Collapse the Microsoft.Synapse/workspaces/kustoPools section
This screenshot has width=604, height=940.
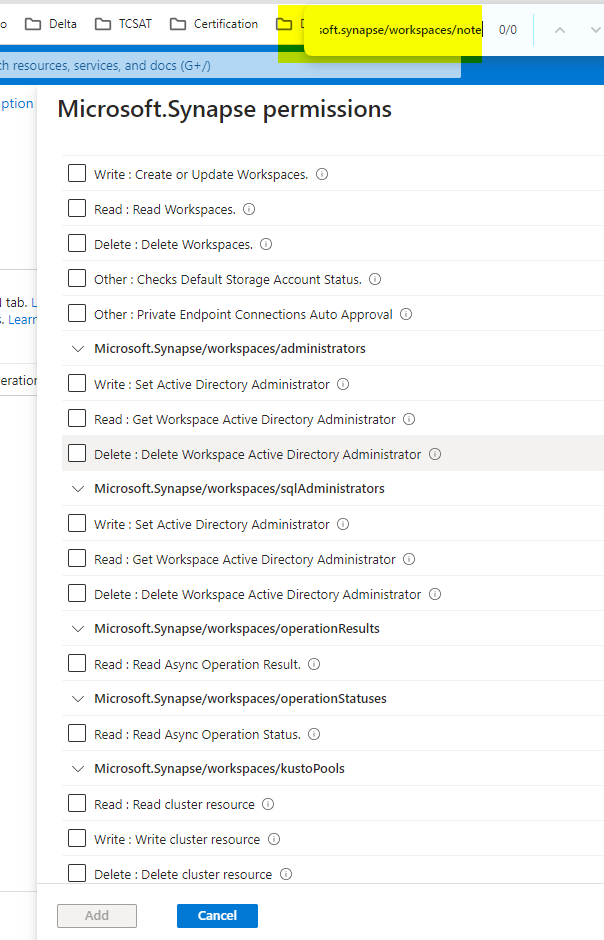pyautogui.click(x=80, y=768)
